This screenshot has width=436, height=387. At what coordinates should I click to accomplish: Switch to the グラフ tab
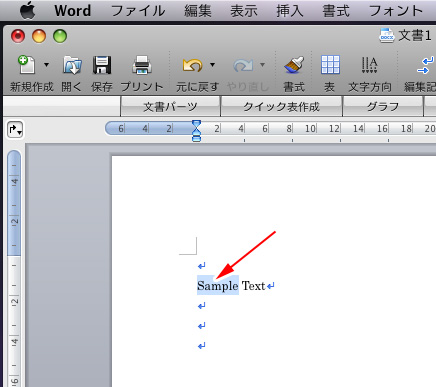tap(383, 107)
